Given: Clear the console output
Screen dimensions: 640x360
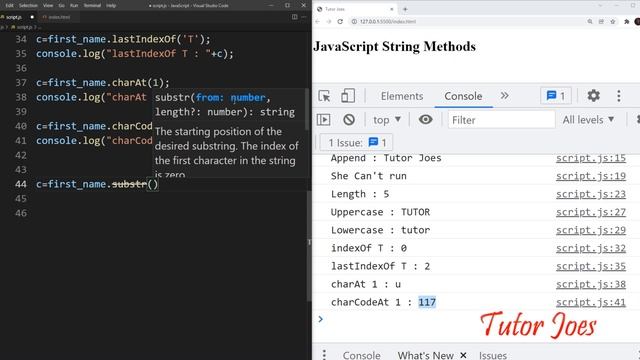Looking at the screenshot, I should 349,120.
